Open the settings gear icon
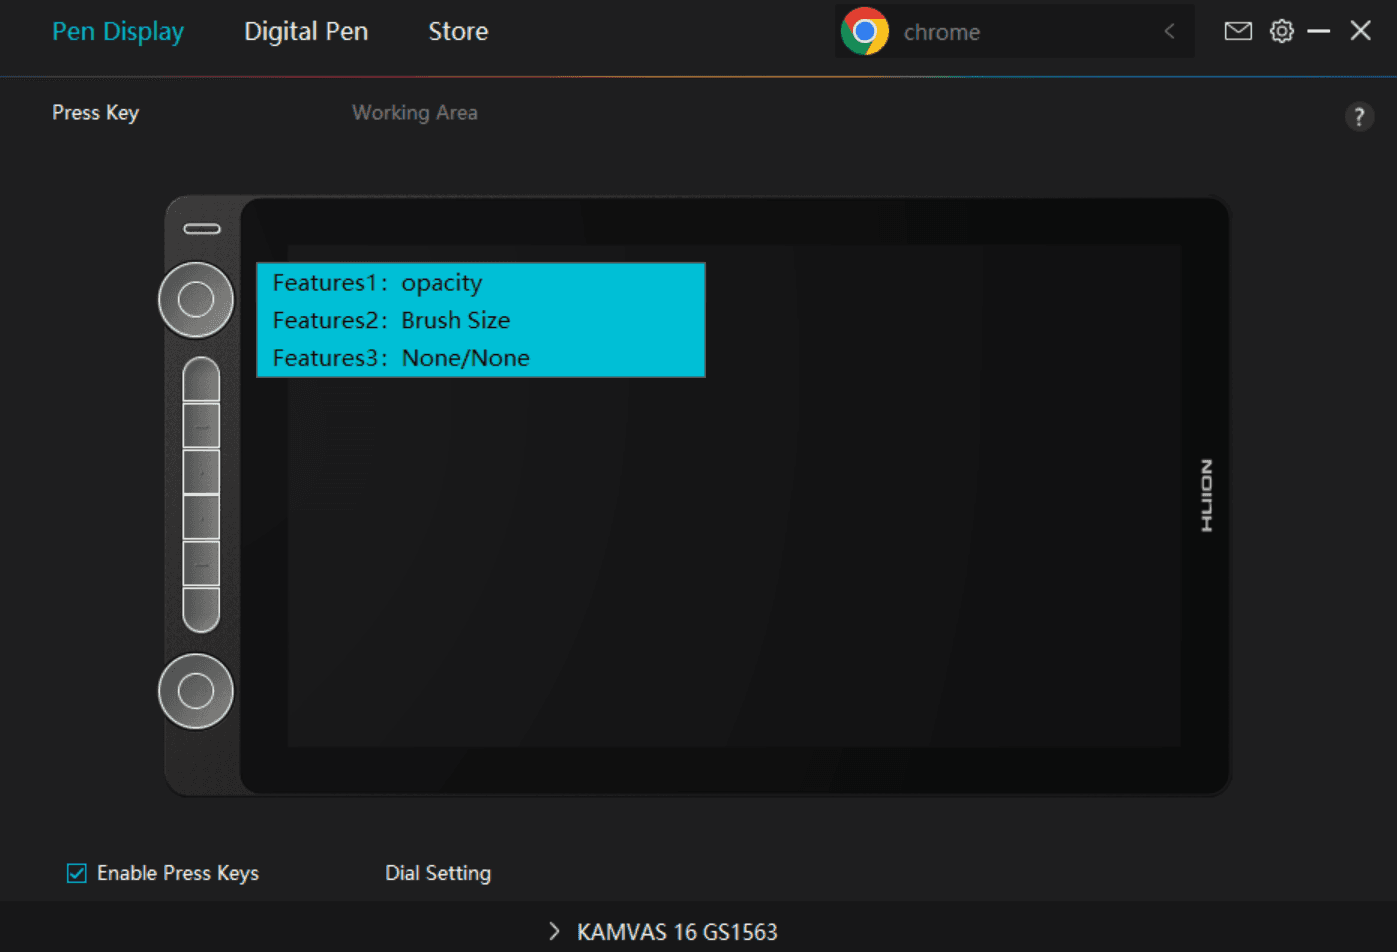The image size is (1397, 952). click(1281, 31)
